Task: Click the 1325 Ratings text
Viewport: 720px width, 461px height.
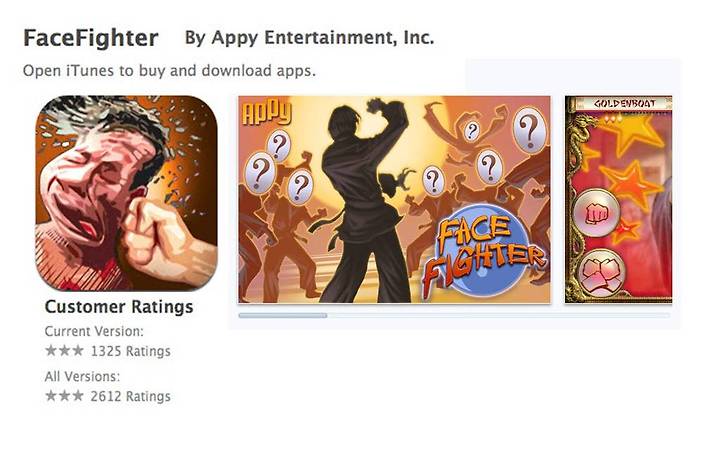Action: point(130,351)
